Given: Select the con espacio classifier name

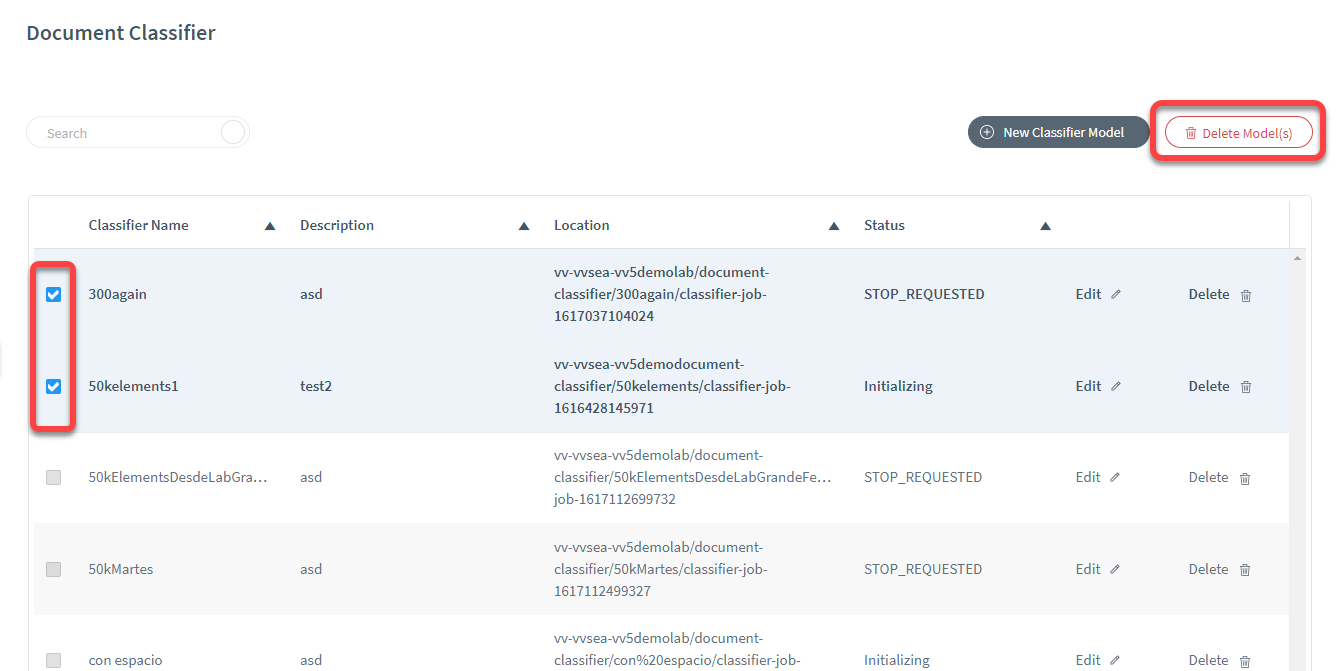Looking at the screenshot, I should point(125,660).
